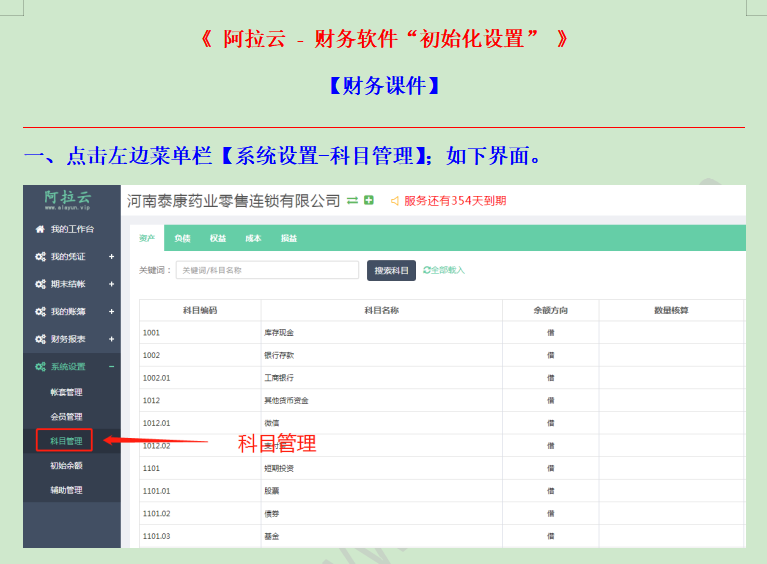Click the gears icon beside 期末结帐
767x564 pixels.
click(40, 284)
